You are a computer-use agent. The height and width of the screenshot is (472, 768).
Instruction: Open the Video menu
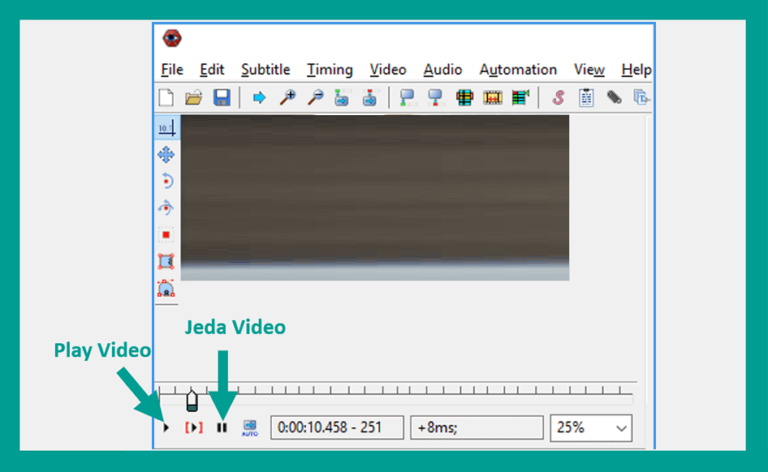click(x=388, y=70)
